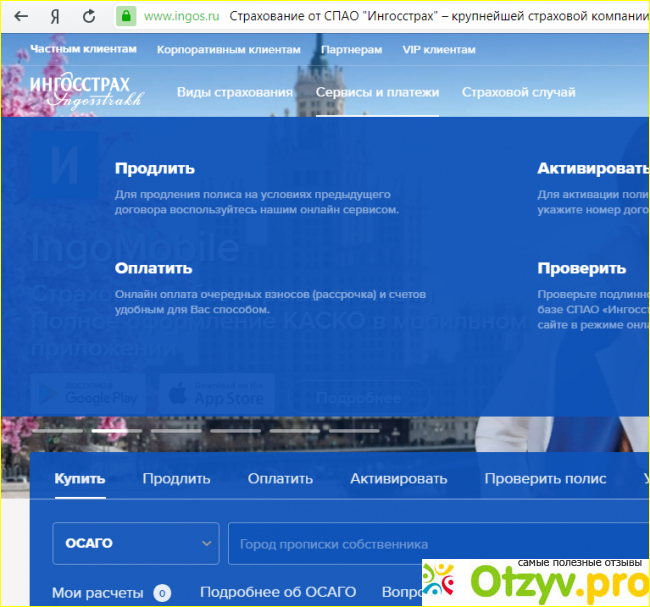Screen dimensions: 650x607
Task: Open the App Store badge
Action: [218, 394]
